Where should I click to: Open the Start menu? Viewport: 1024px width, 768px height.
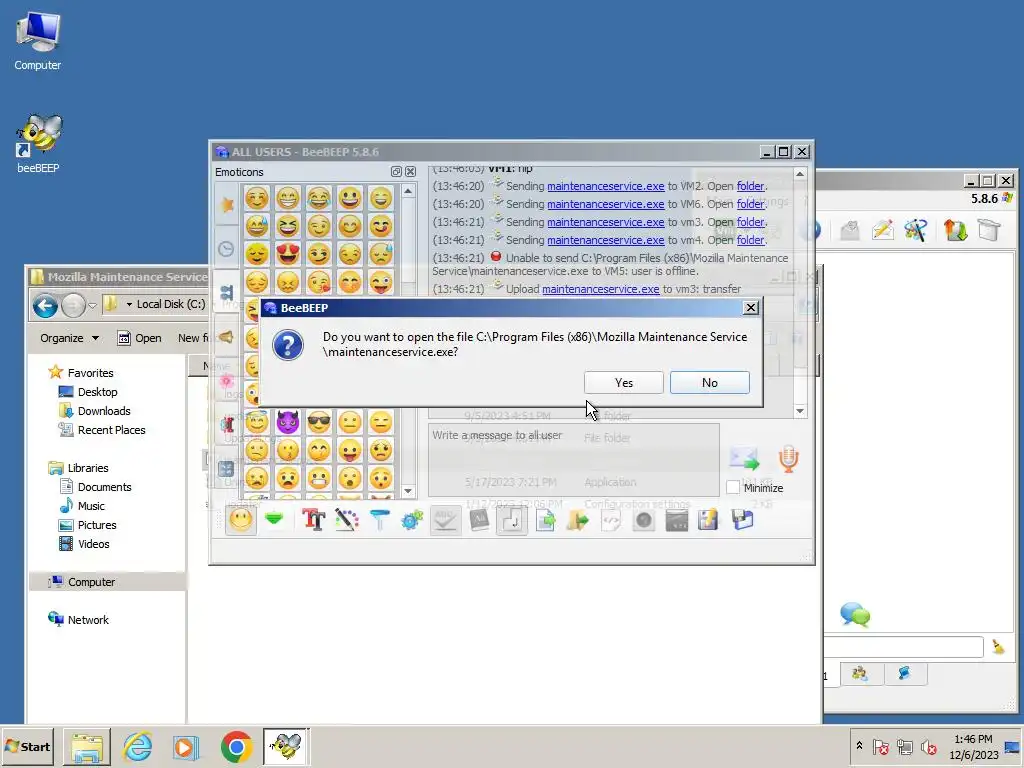(x=28, y=746)
